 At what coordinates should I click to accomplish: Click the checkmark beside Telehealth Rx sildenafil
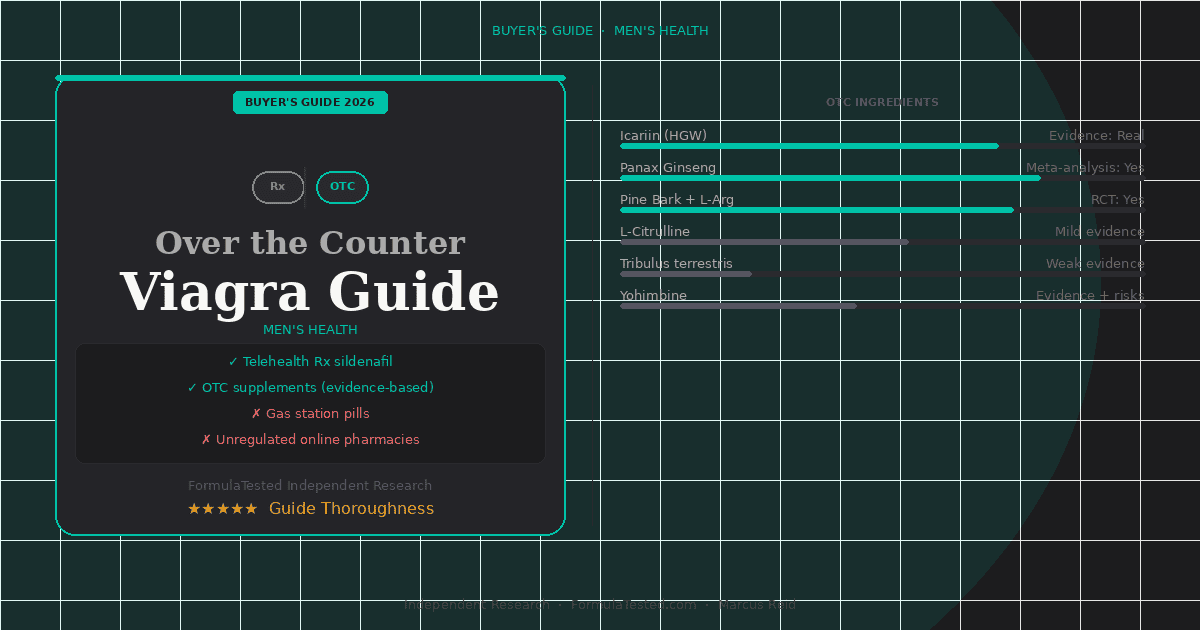(233, 362)
